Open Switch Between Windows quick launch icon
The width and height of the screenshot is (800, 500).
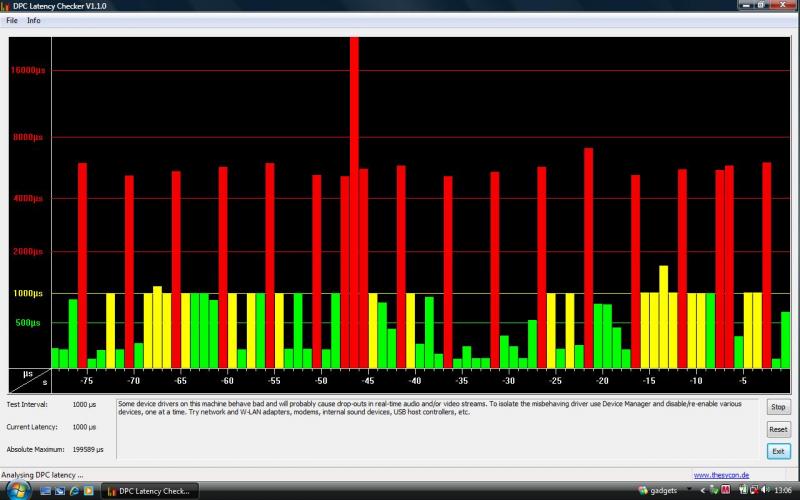(59, 491)
